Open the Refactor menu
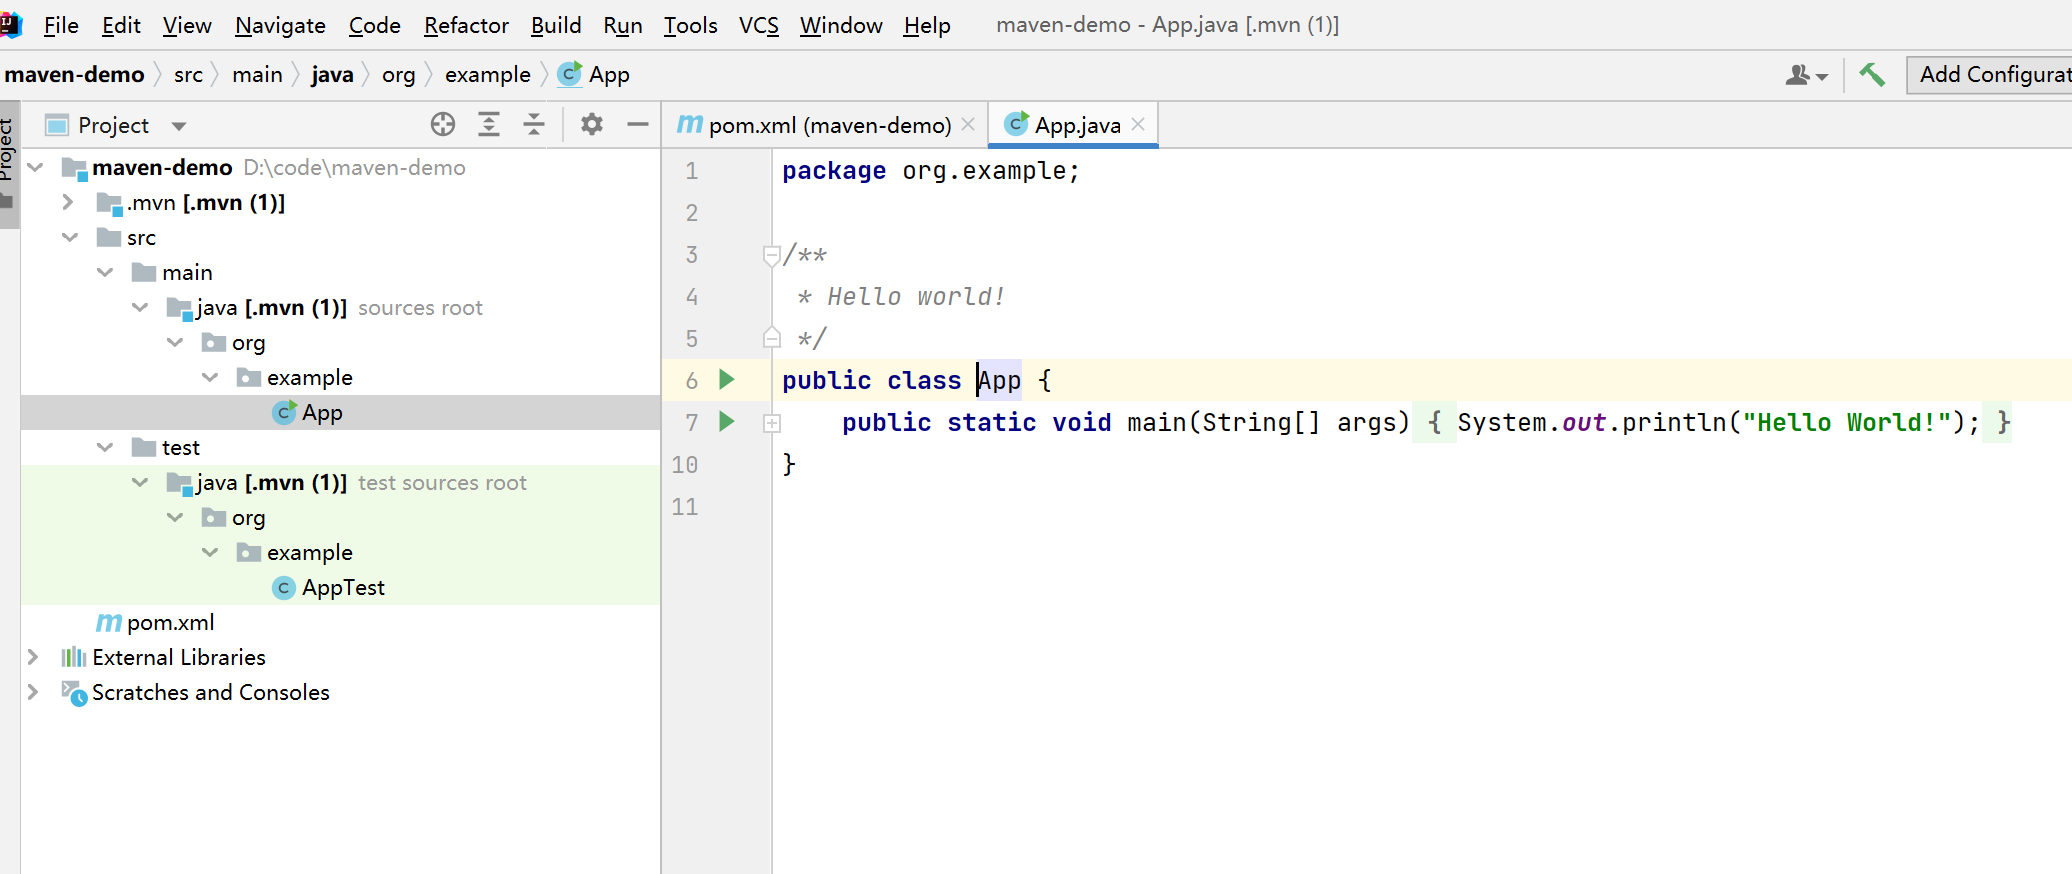Screen dimensions: 2072x874 pos(466,25)
